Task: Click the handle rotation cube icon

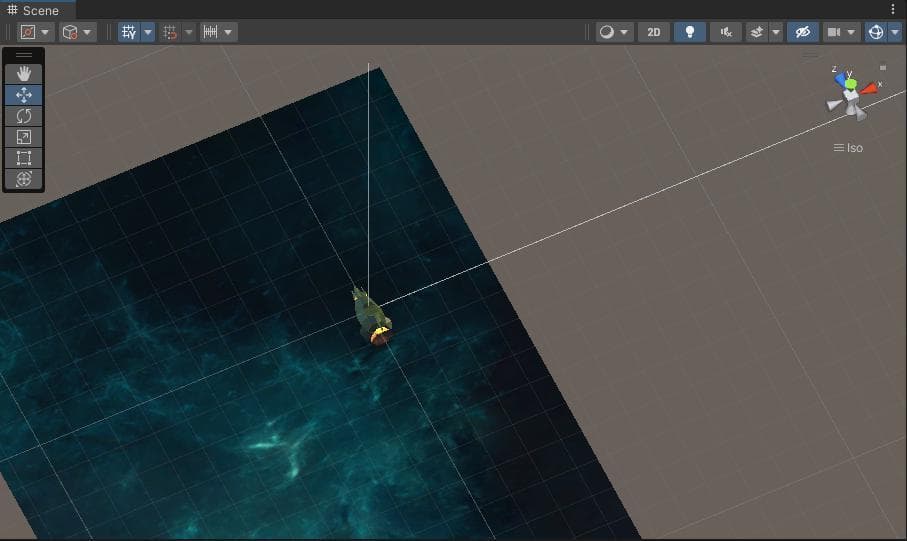Action: [70, 32]
